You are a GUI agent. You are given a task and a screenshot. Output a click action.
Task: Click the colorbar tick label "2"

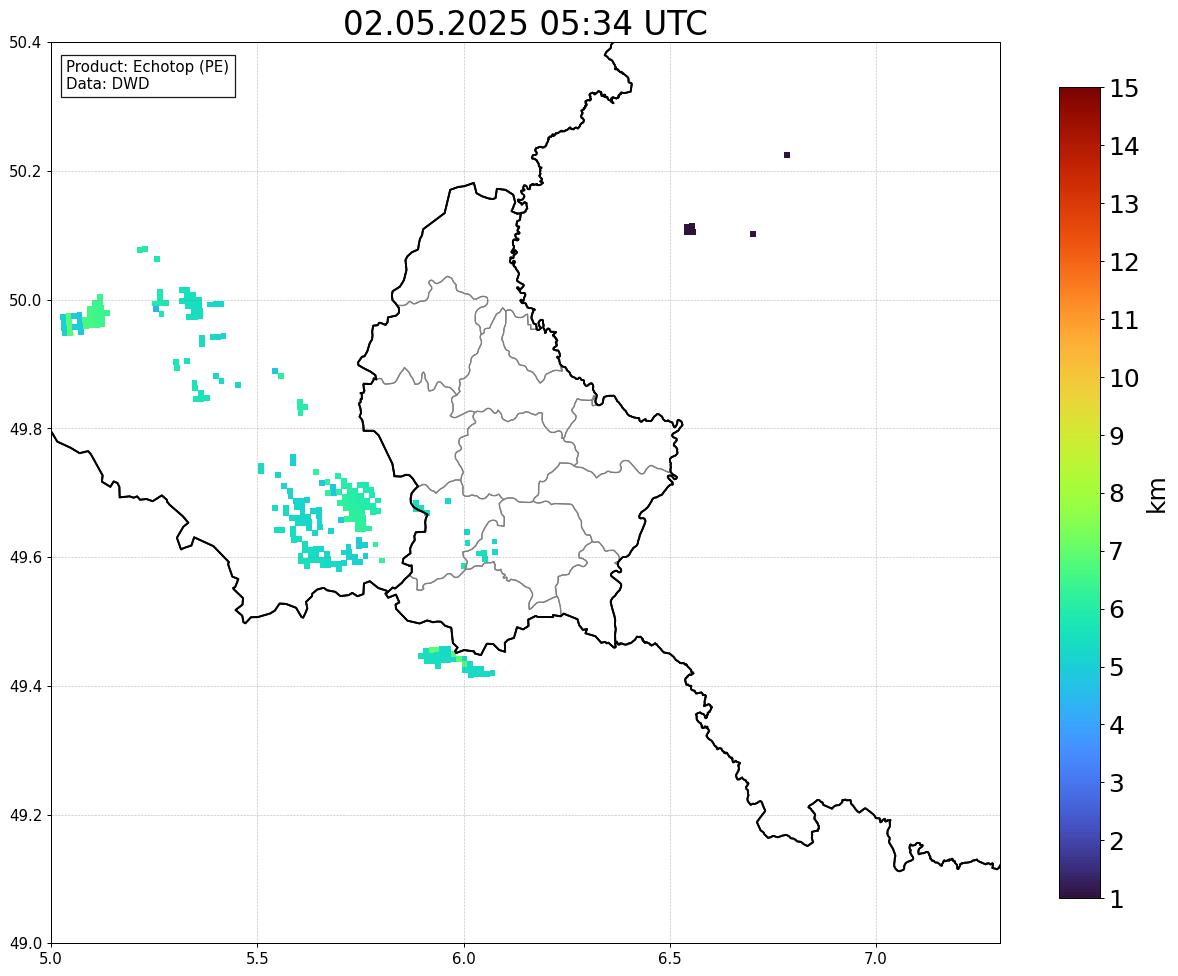click(1117, 841)
